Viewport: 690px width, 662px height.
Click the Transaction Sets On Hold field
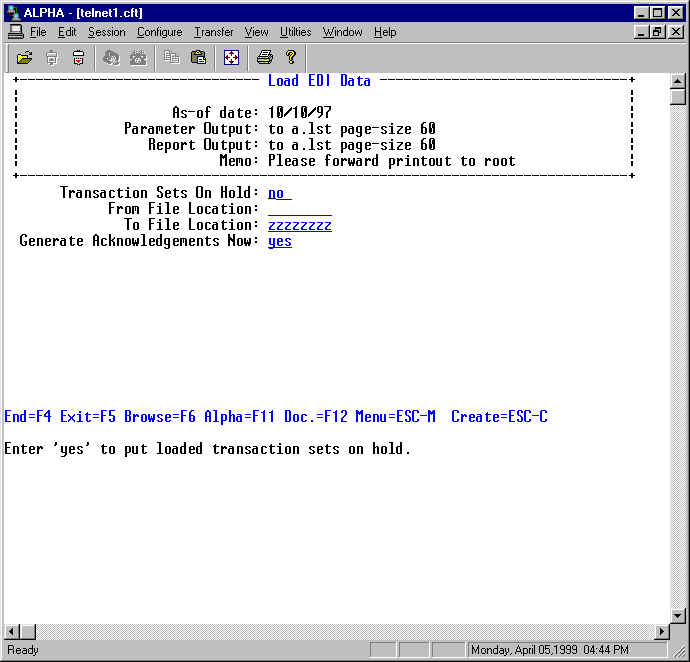(x=280, y=193)
